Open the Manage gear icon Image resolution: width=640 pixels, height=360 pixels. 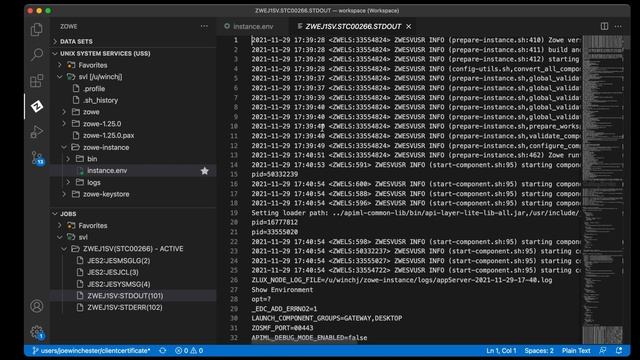click(37, 332)
